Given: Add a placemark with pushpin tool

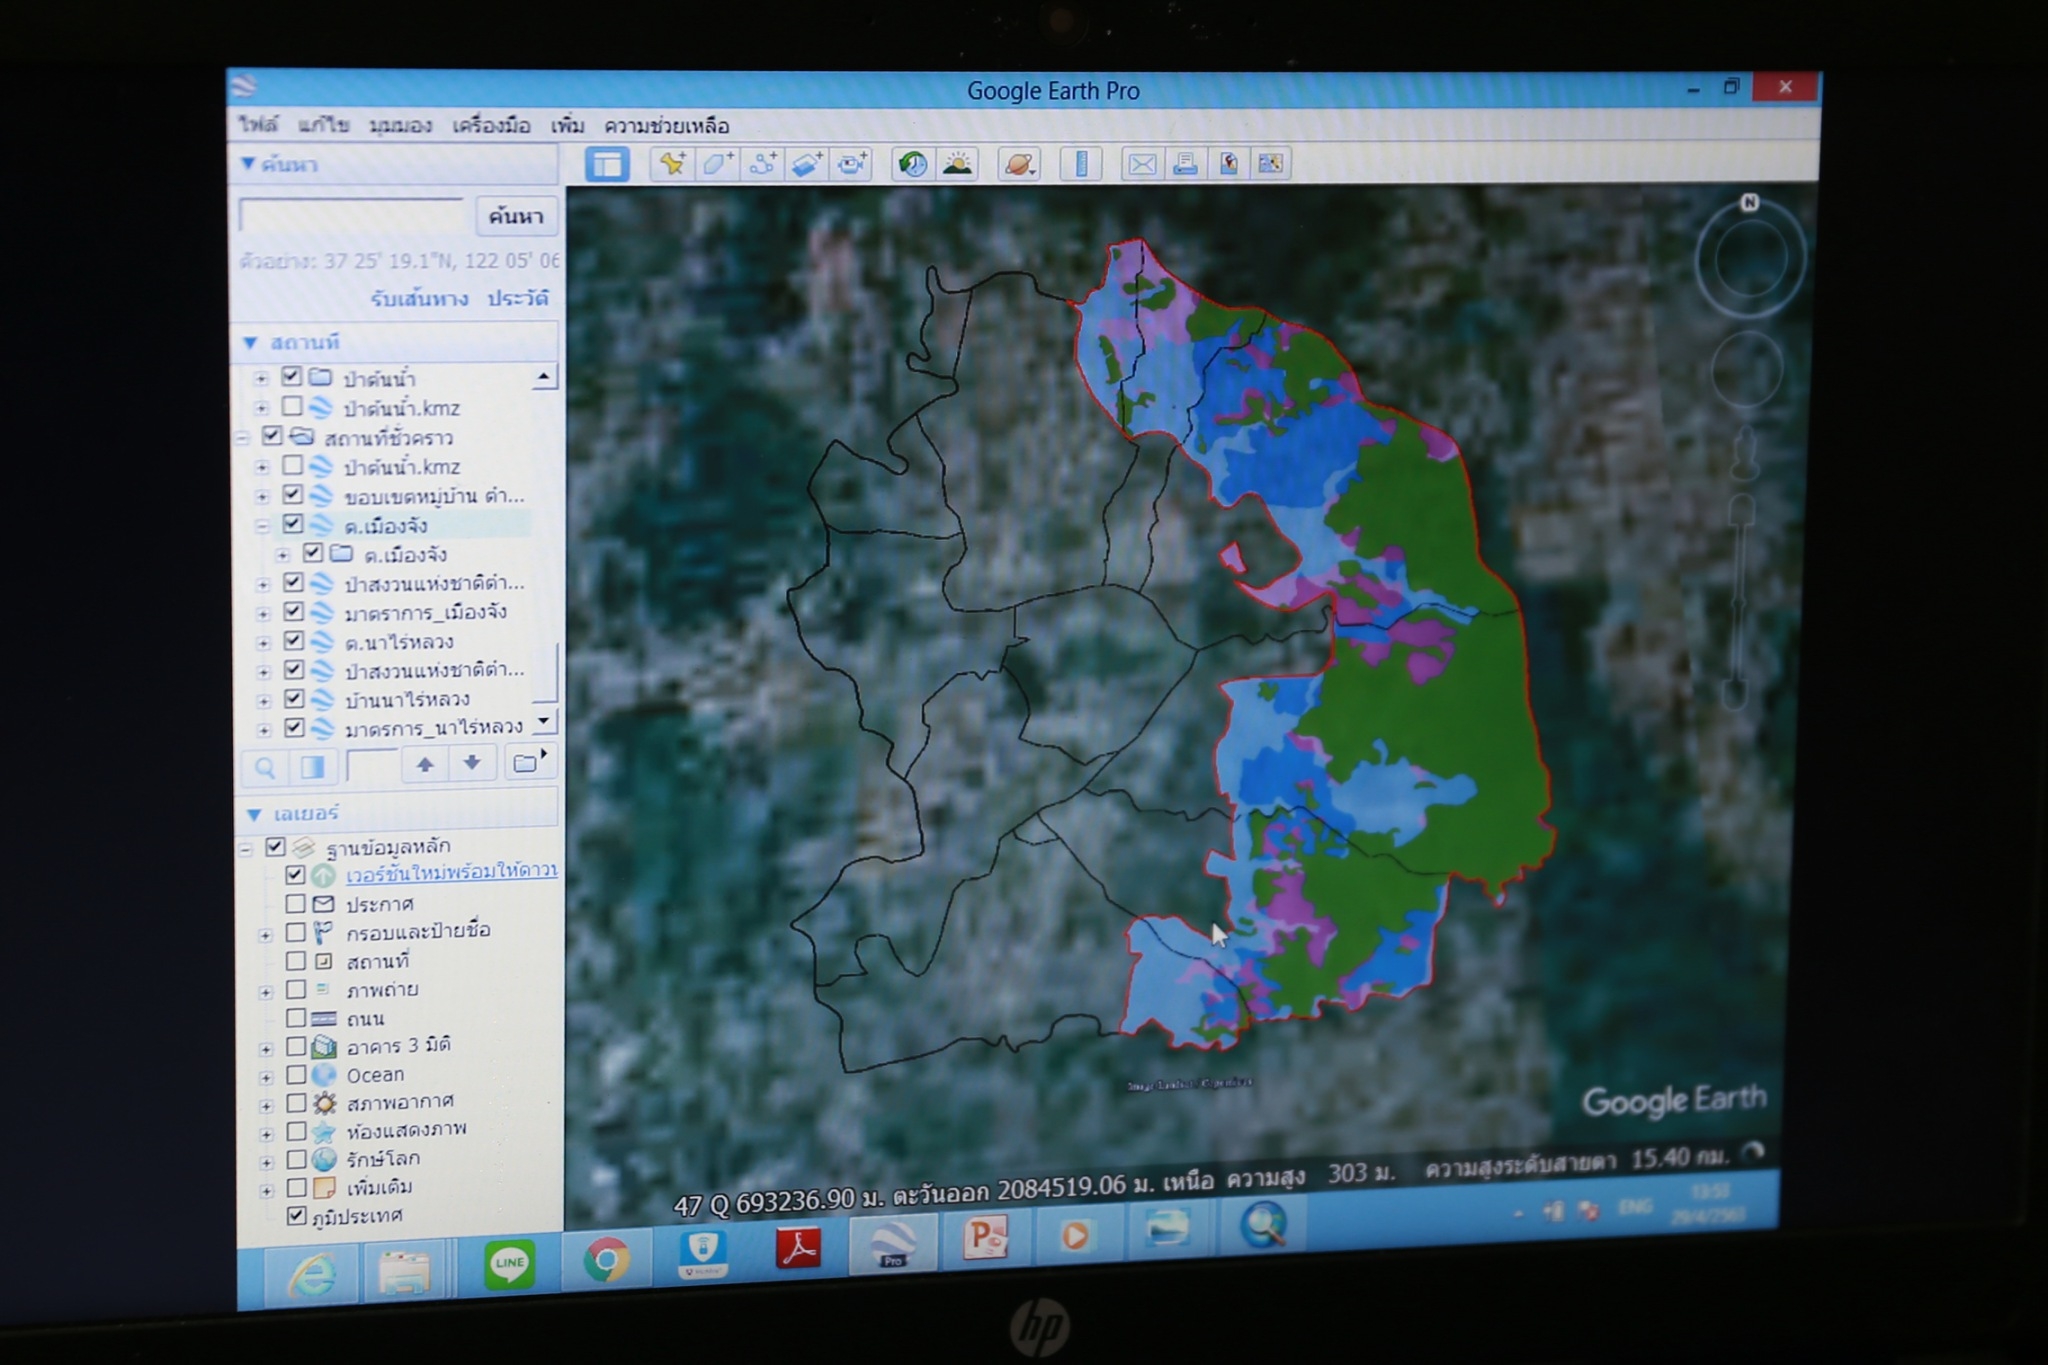Looking at the screenshot, I should point(671,163).
